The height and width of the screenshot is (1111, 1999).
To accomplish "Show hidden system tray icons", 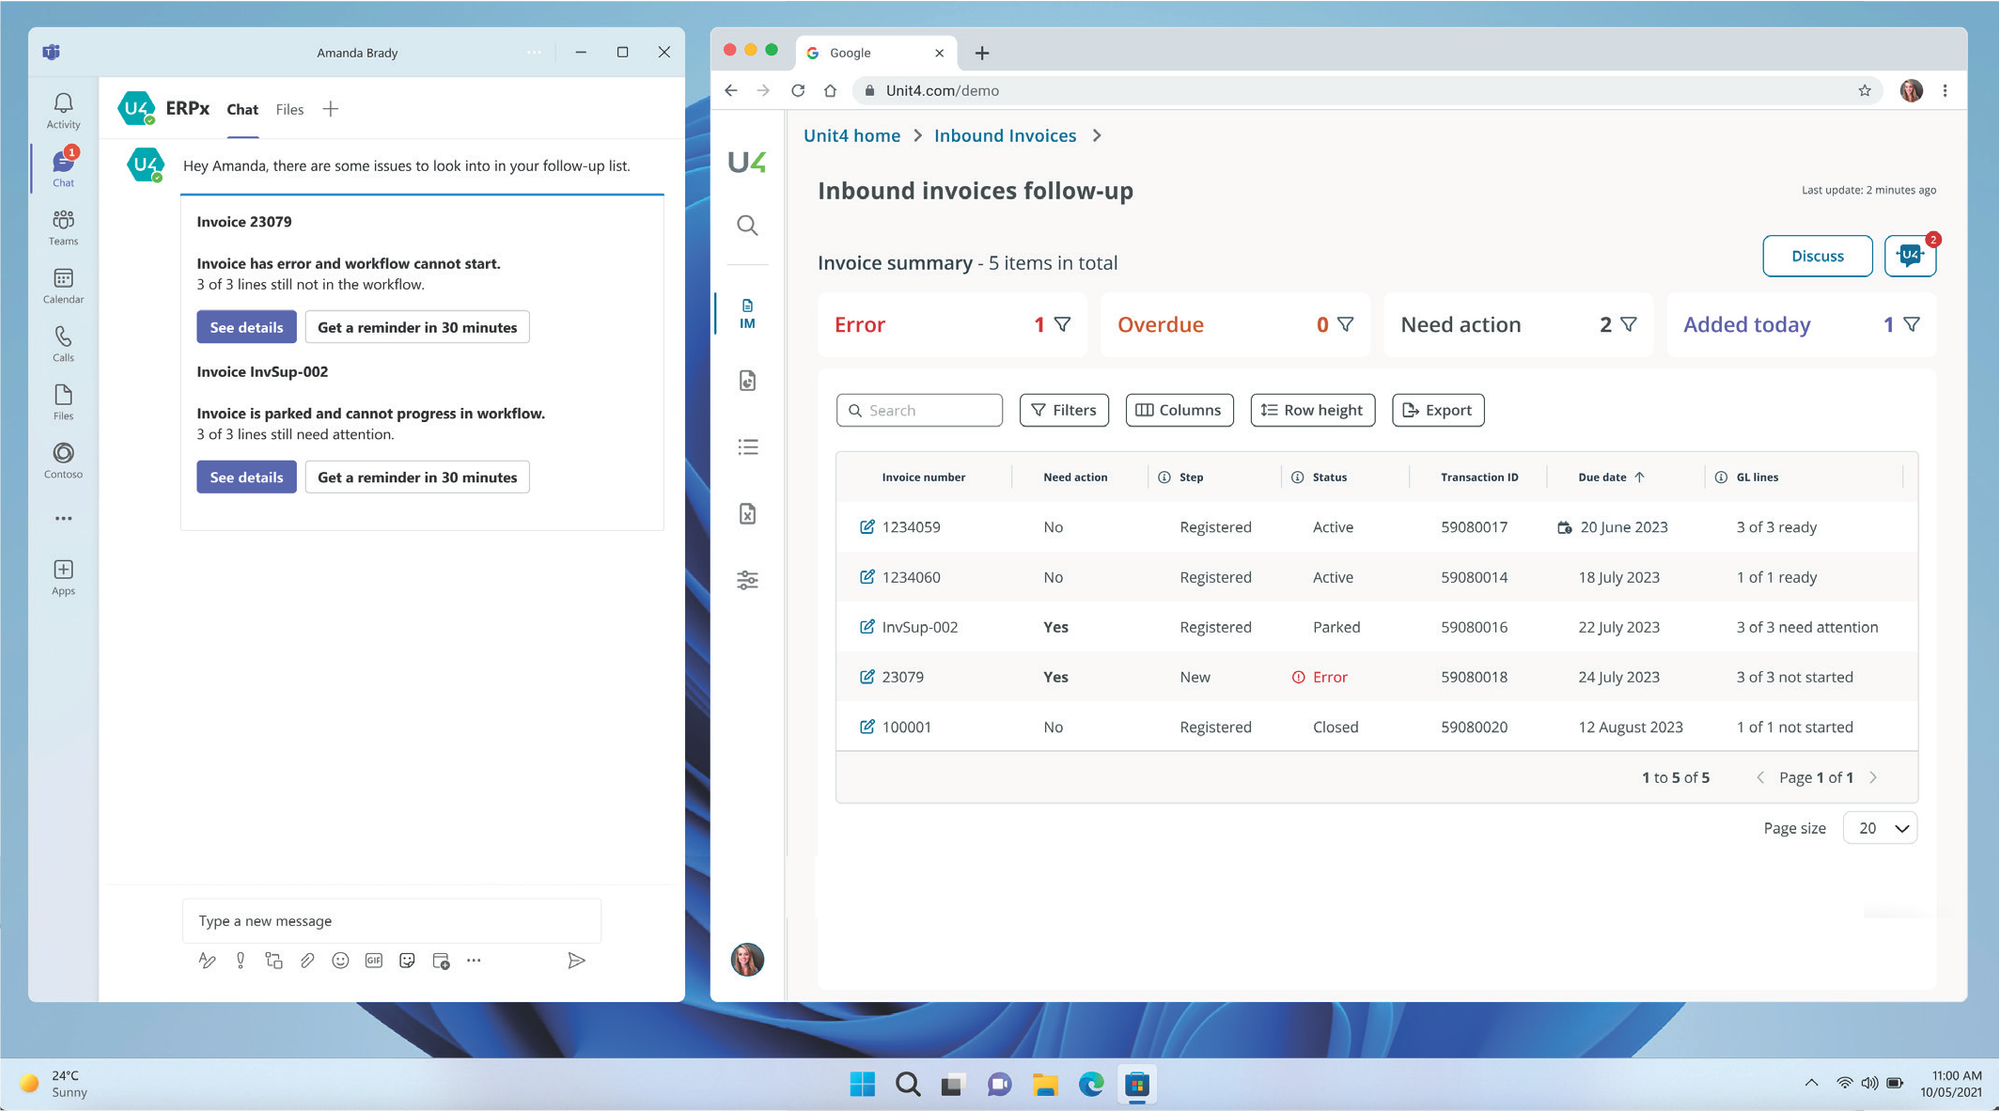I will pos(1811,1083).
